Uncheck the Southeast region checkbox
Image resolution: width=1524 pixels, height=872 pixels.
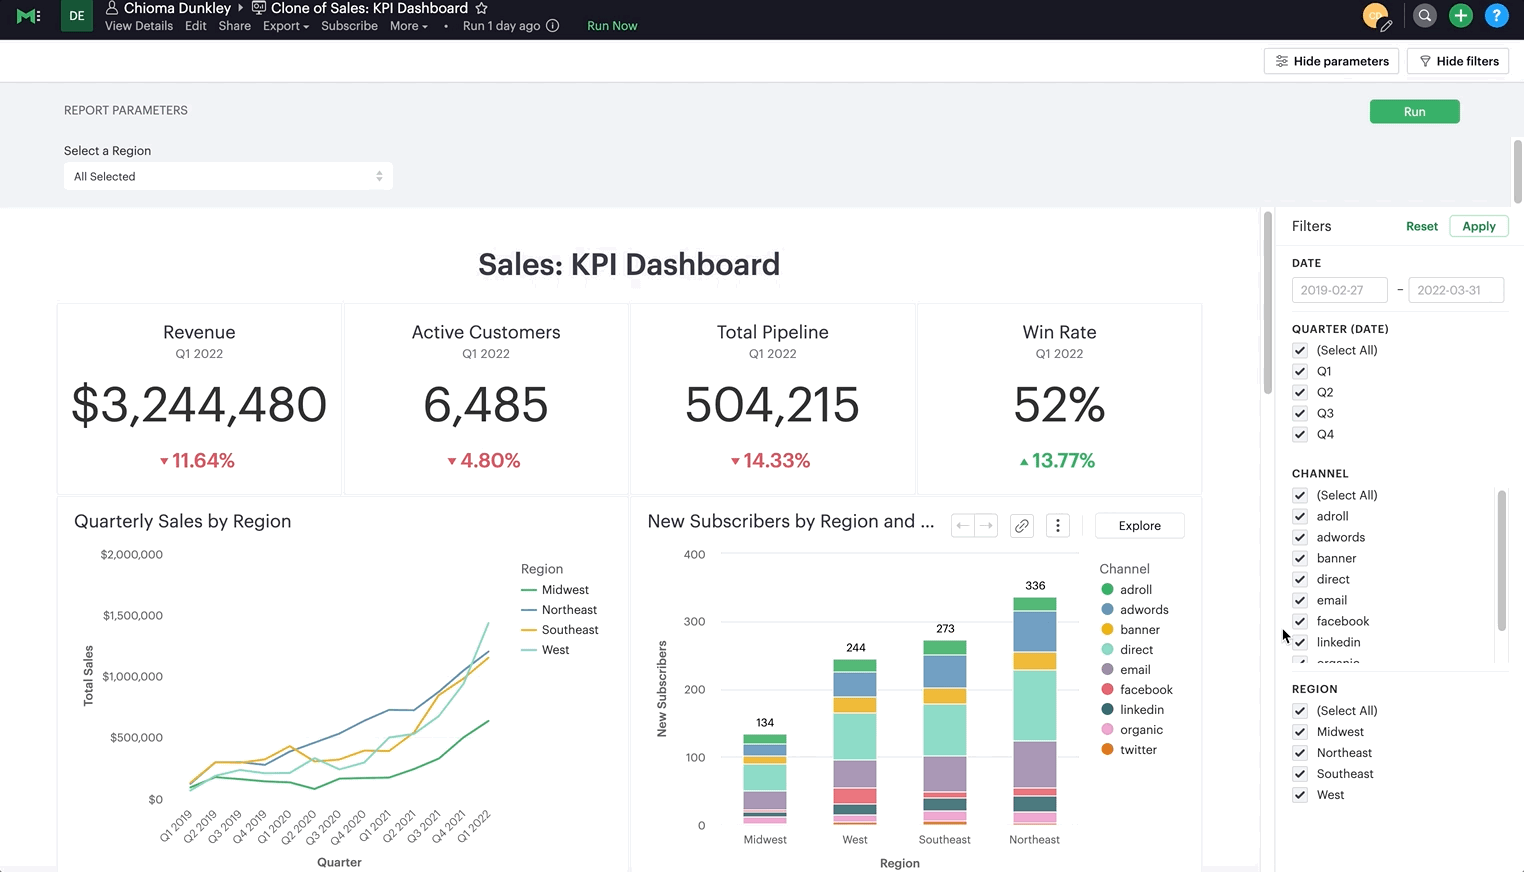pyautogui.click(x=1300, y=774)
